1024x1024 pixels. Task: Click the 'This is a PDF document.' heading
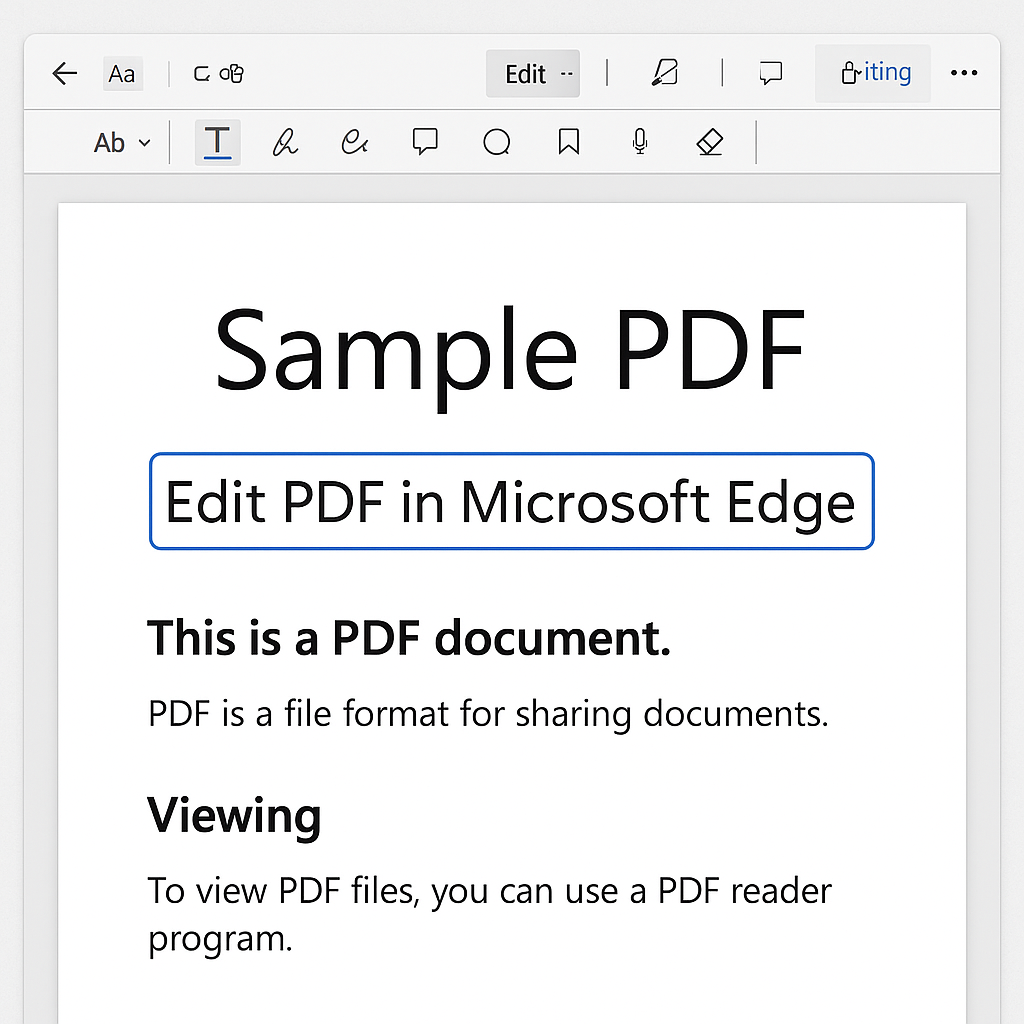[x=409, y=638]
